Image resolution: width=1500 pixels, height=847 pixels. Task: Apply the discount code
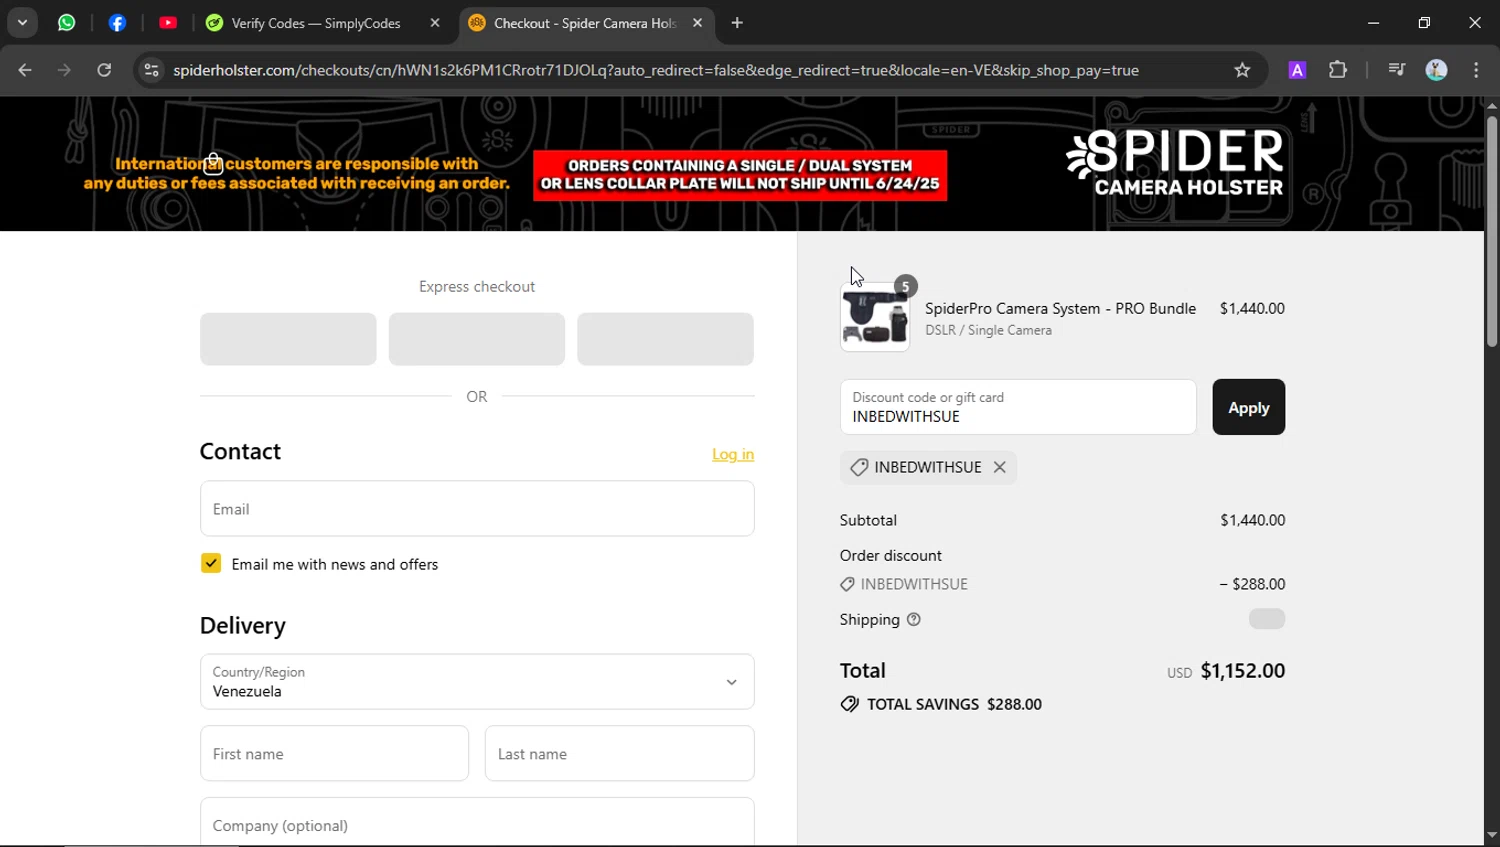tap(1249, 407)
